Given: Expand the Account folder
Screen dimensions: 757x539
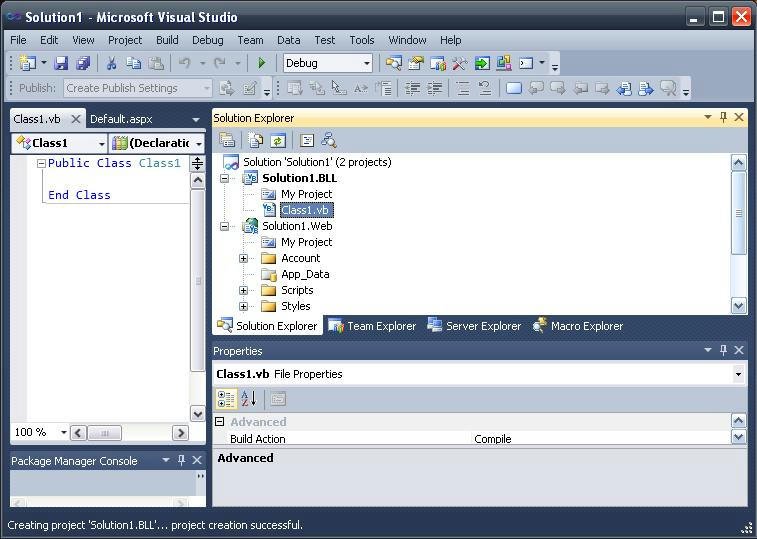Looking at the screenshot, I should [243, 258].
